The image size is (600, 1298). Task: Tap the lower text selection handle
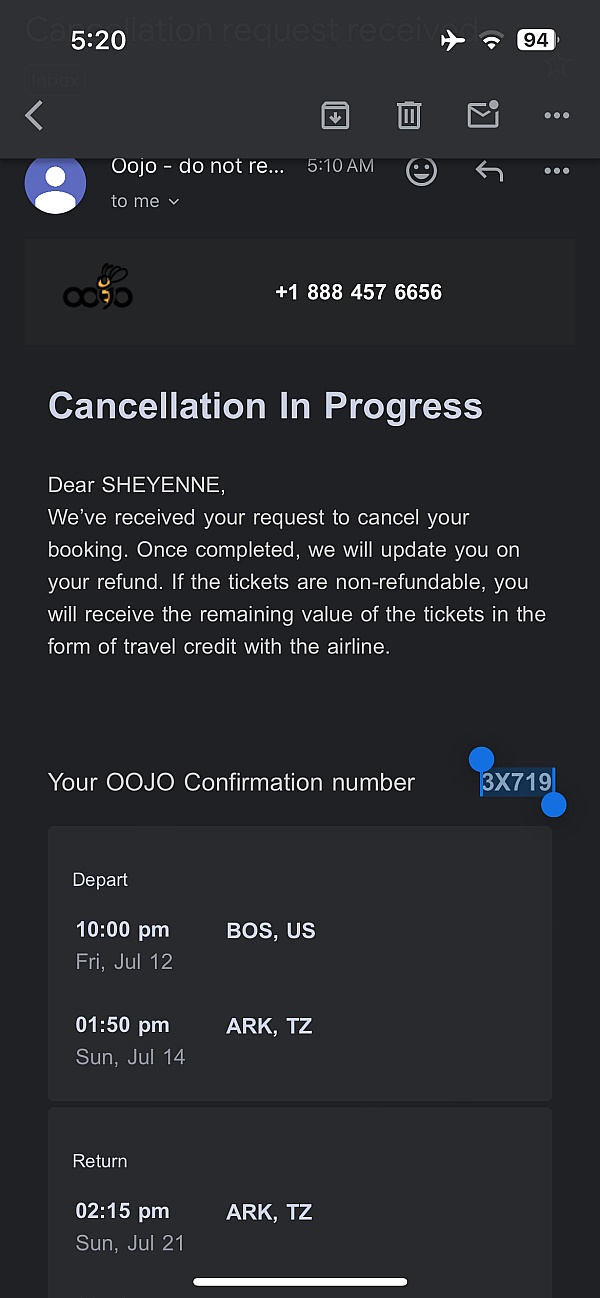coord(554,804)
